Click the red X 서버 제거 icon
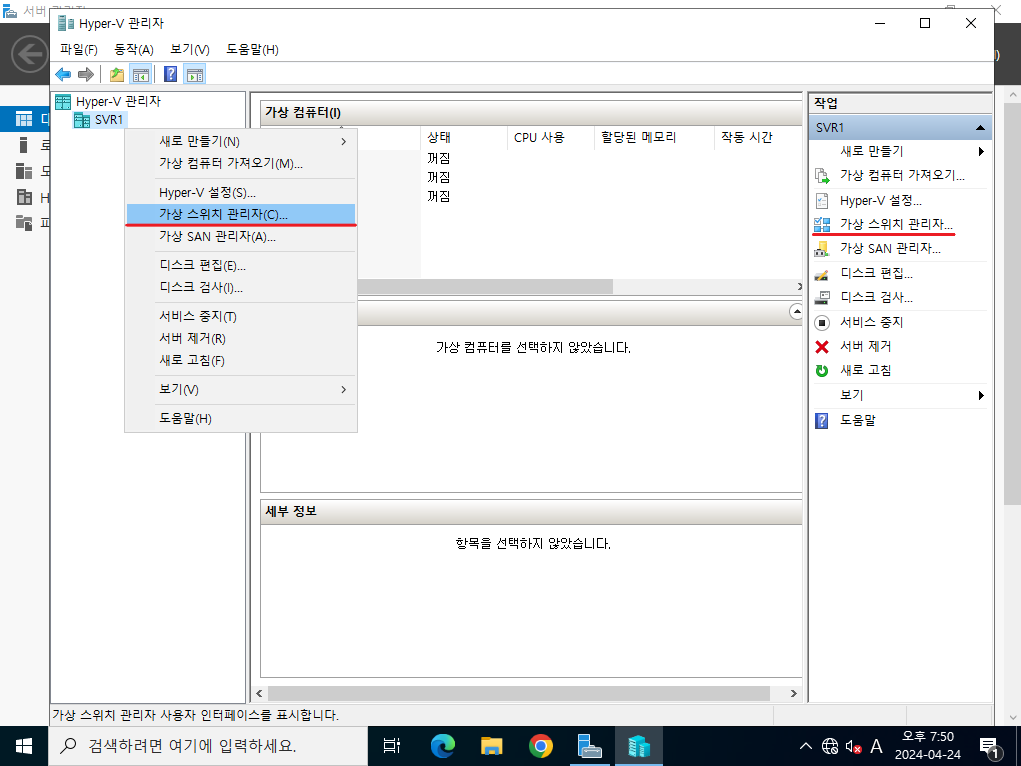Viewport: 1021px width, 766px height. click(822, 347)
